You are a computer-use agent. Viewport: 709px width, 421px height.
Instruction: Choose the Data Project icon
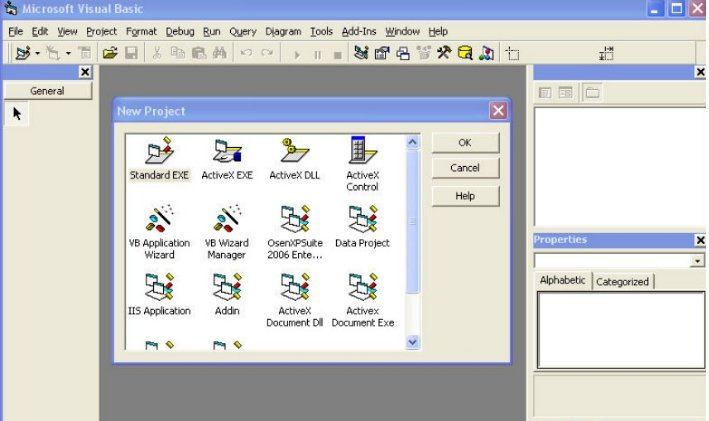point(363,219)
